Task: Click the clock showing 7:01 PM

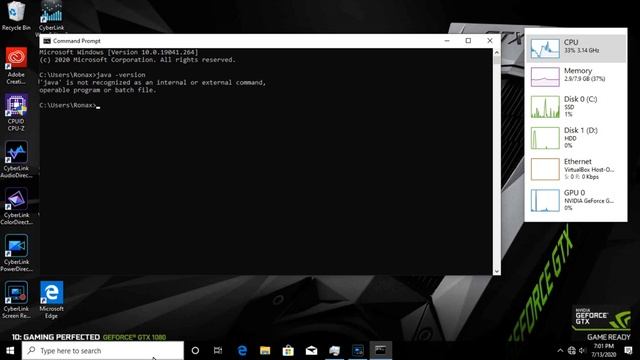Action: [604, 350]
